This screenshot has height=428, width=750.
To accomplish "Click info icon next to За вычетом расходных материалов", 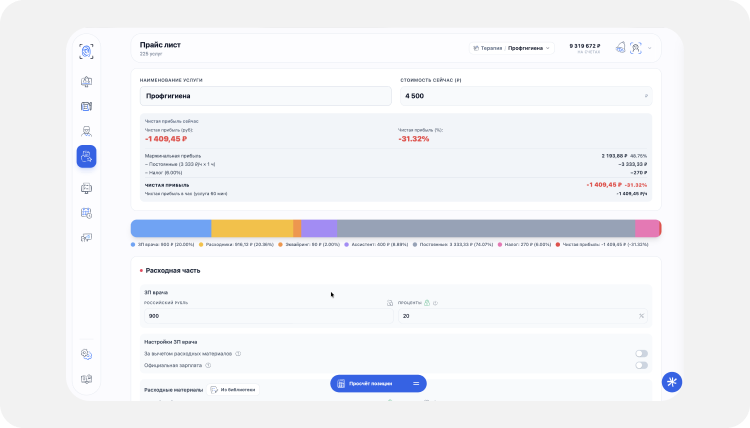I will coord(238,354).
